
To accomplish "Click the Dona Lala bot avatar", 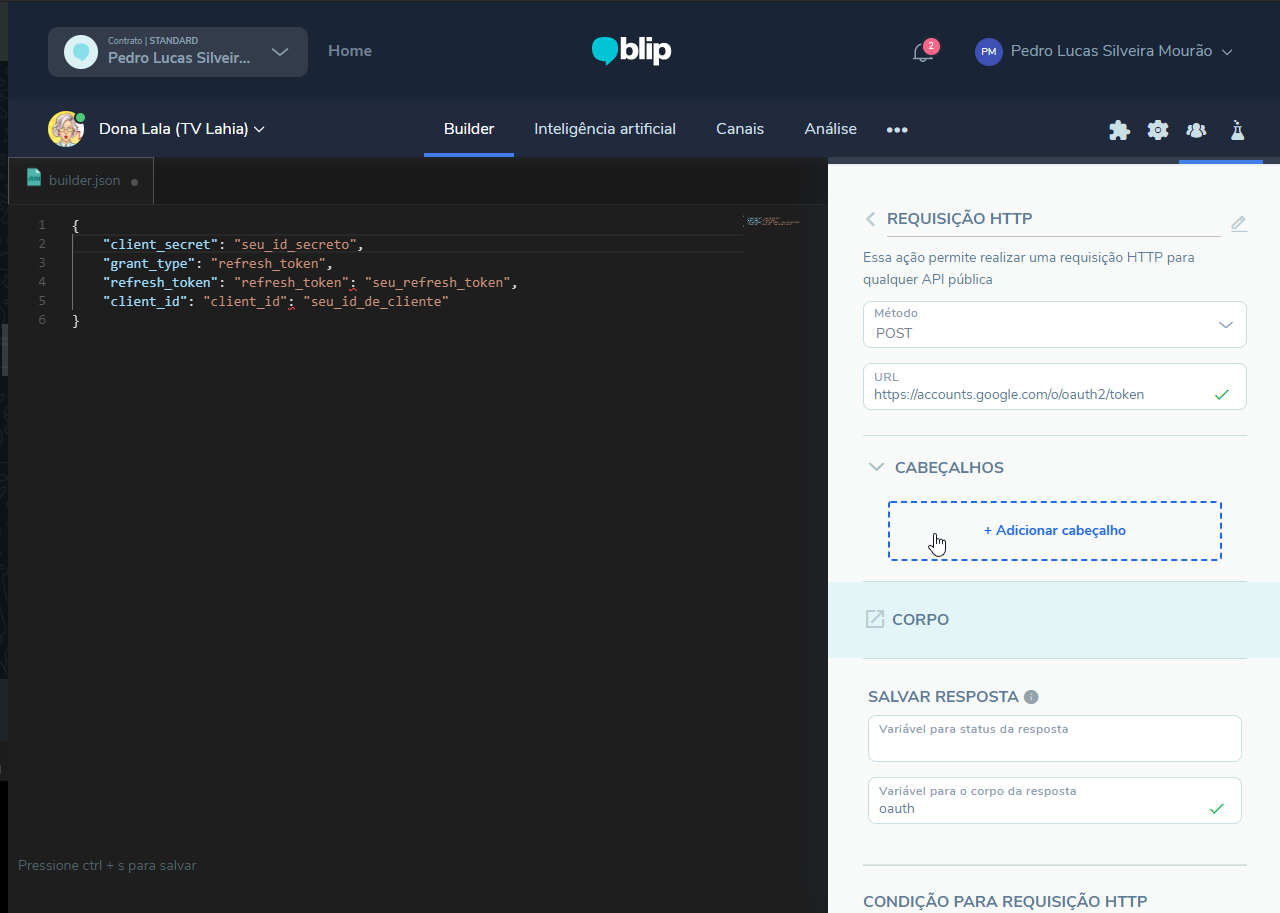I will (x=66, y=129).
